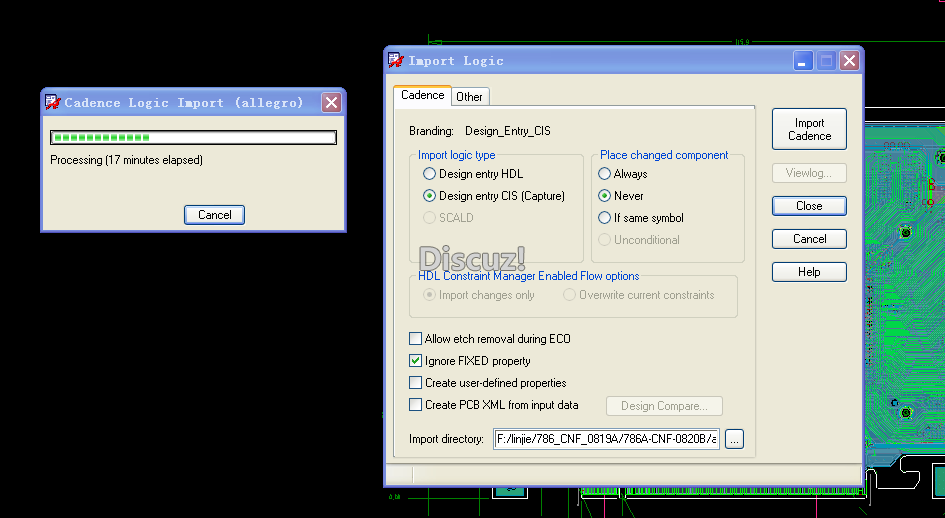Minimize the Import Logic window
The height and width of the screenshot is (518, 945).
(x=803, y=60)
